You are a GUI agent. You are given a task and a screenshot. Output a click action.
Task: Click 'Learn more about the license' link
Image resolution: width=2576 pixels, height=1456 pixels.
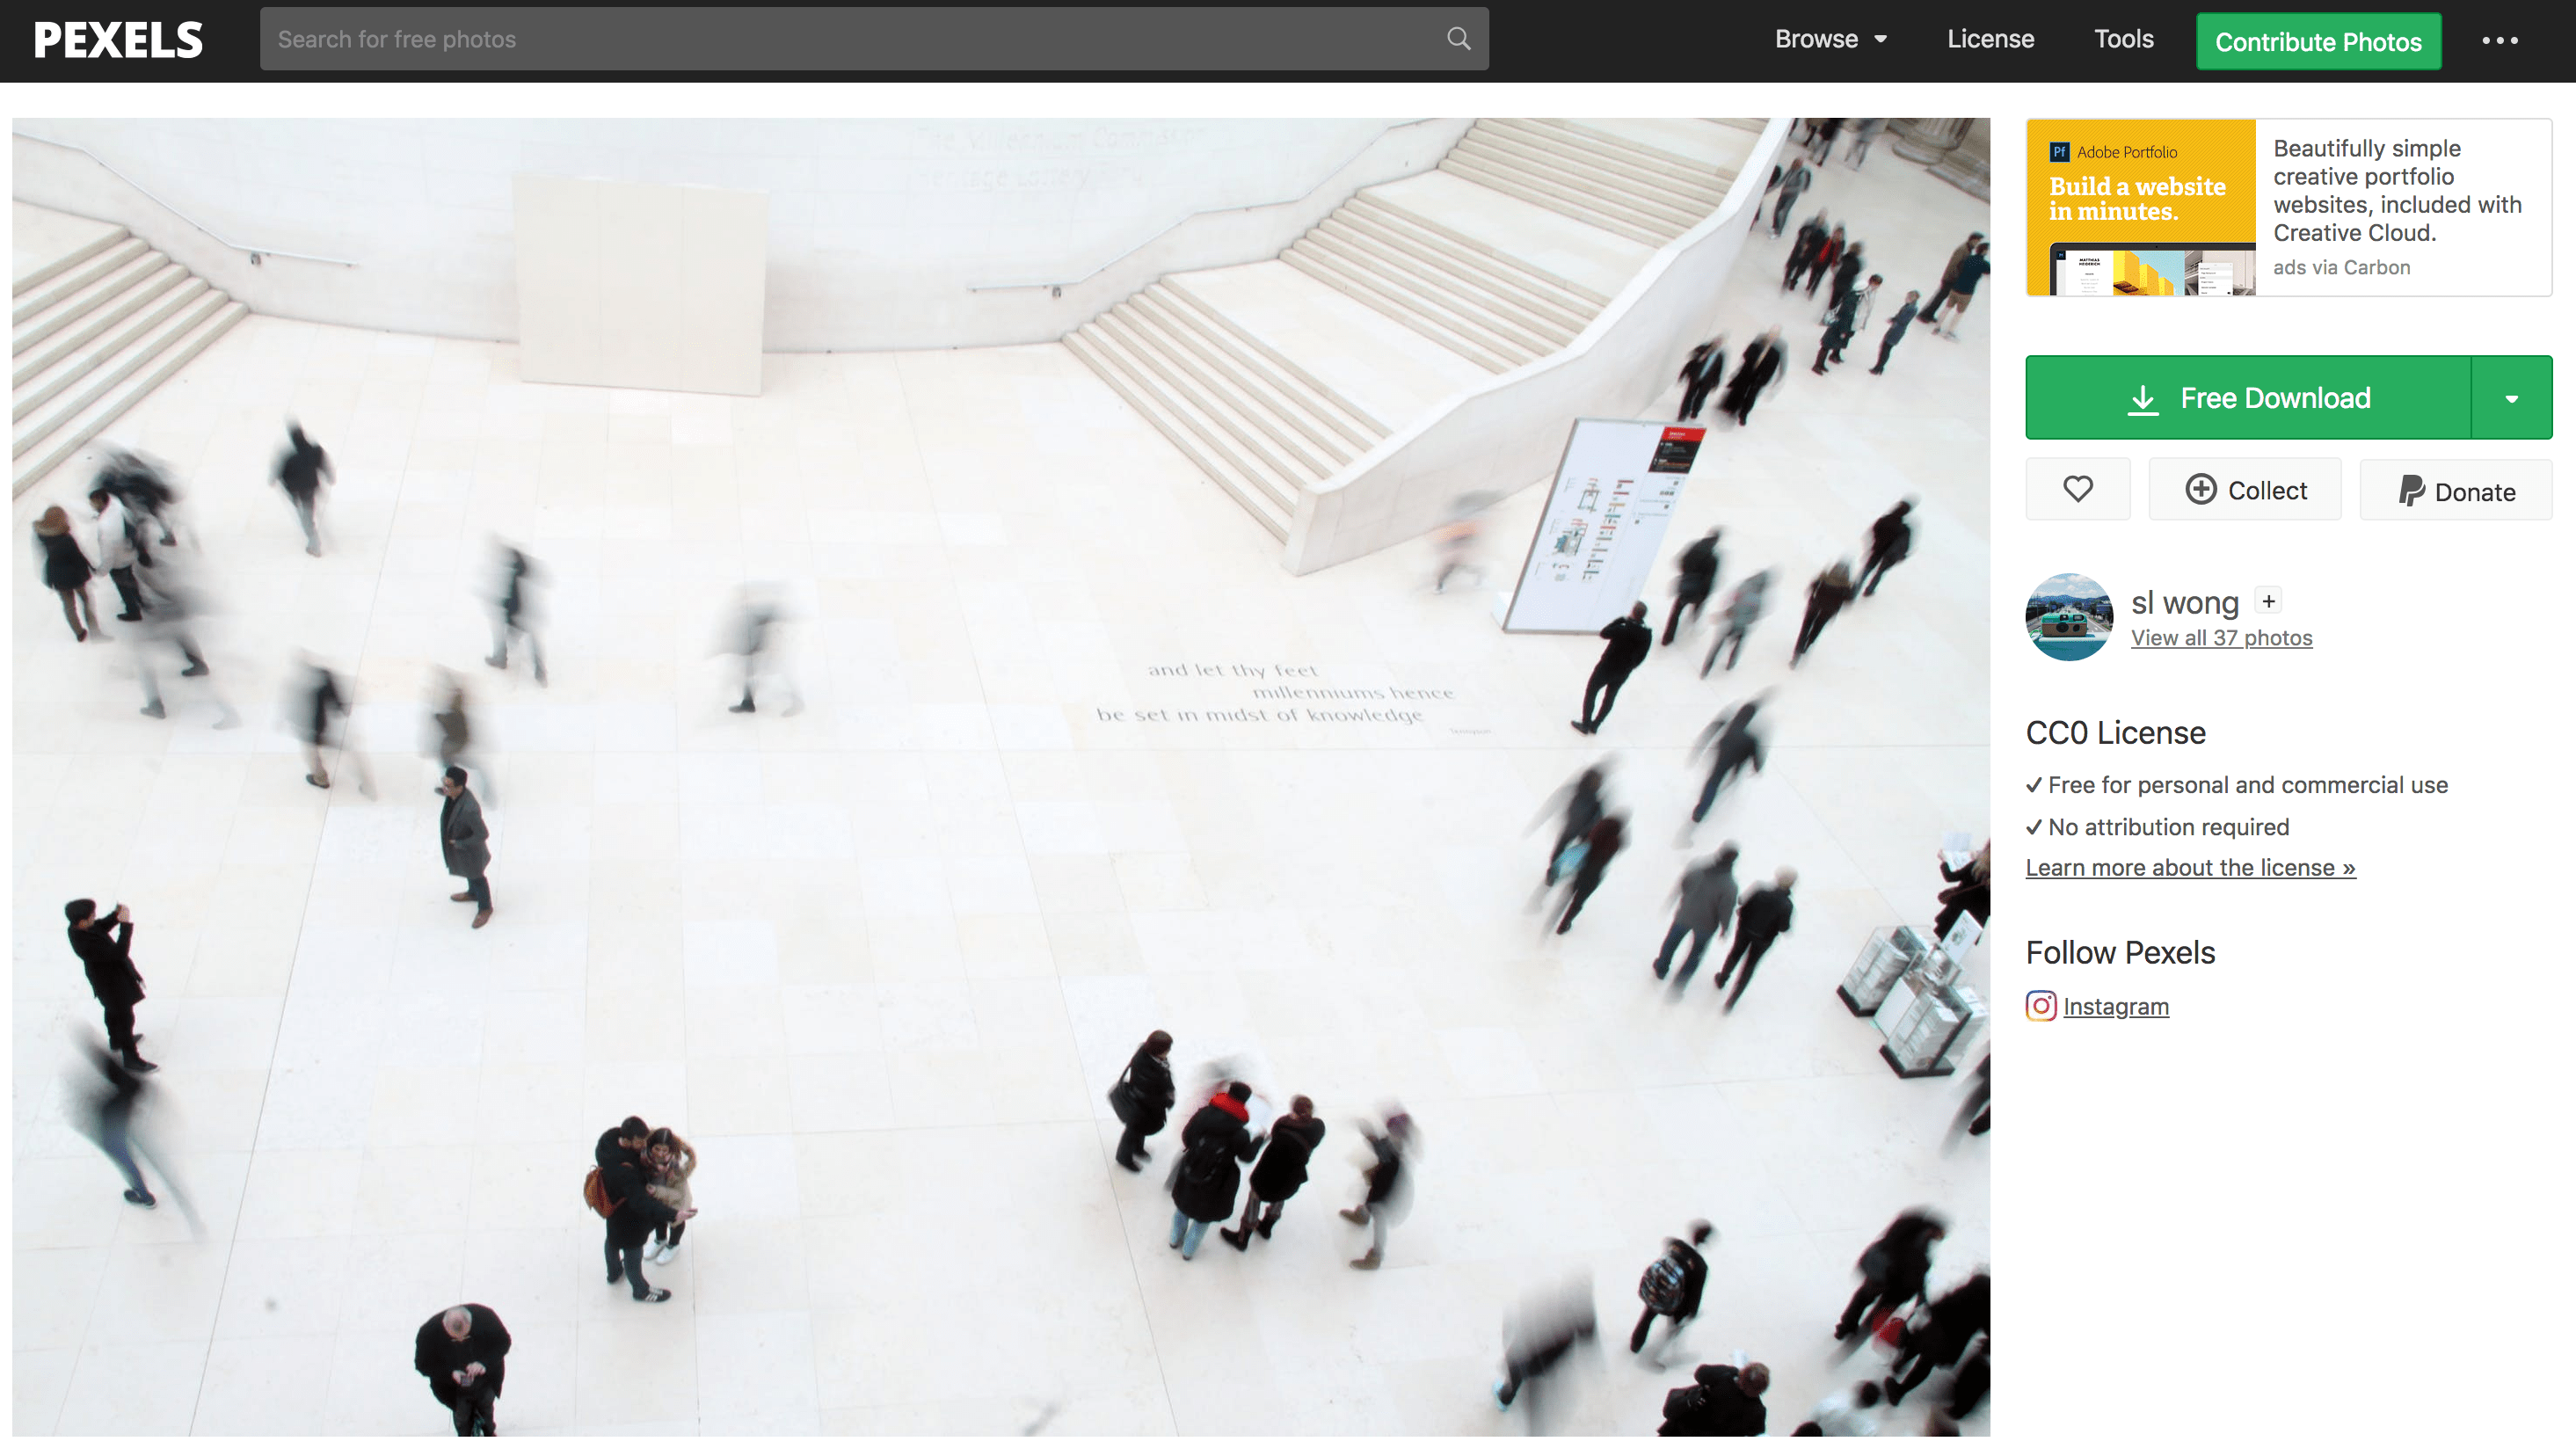coord(2190,867)
